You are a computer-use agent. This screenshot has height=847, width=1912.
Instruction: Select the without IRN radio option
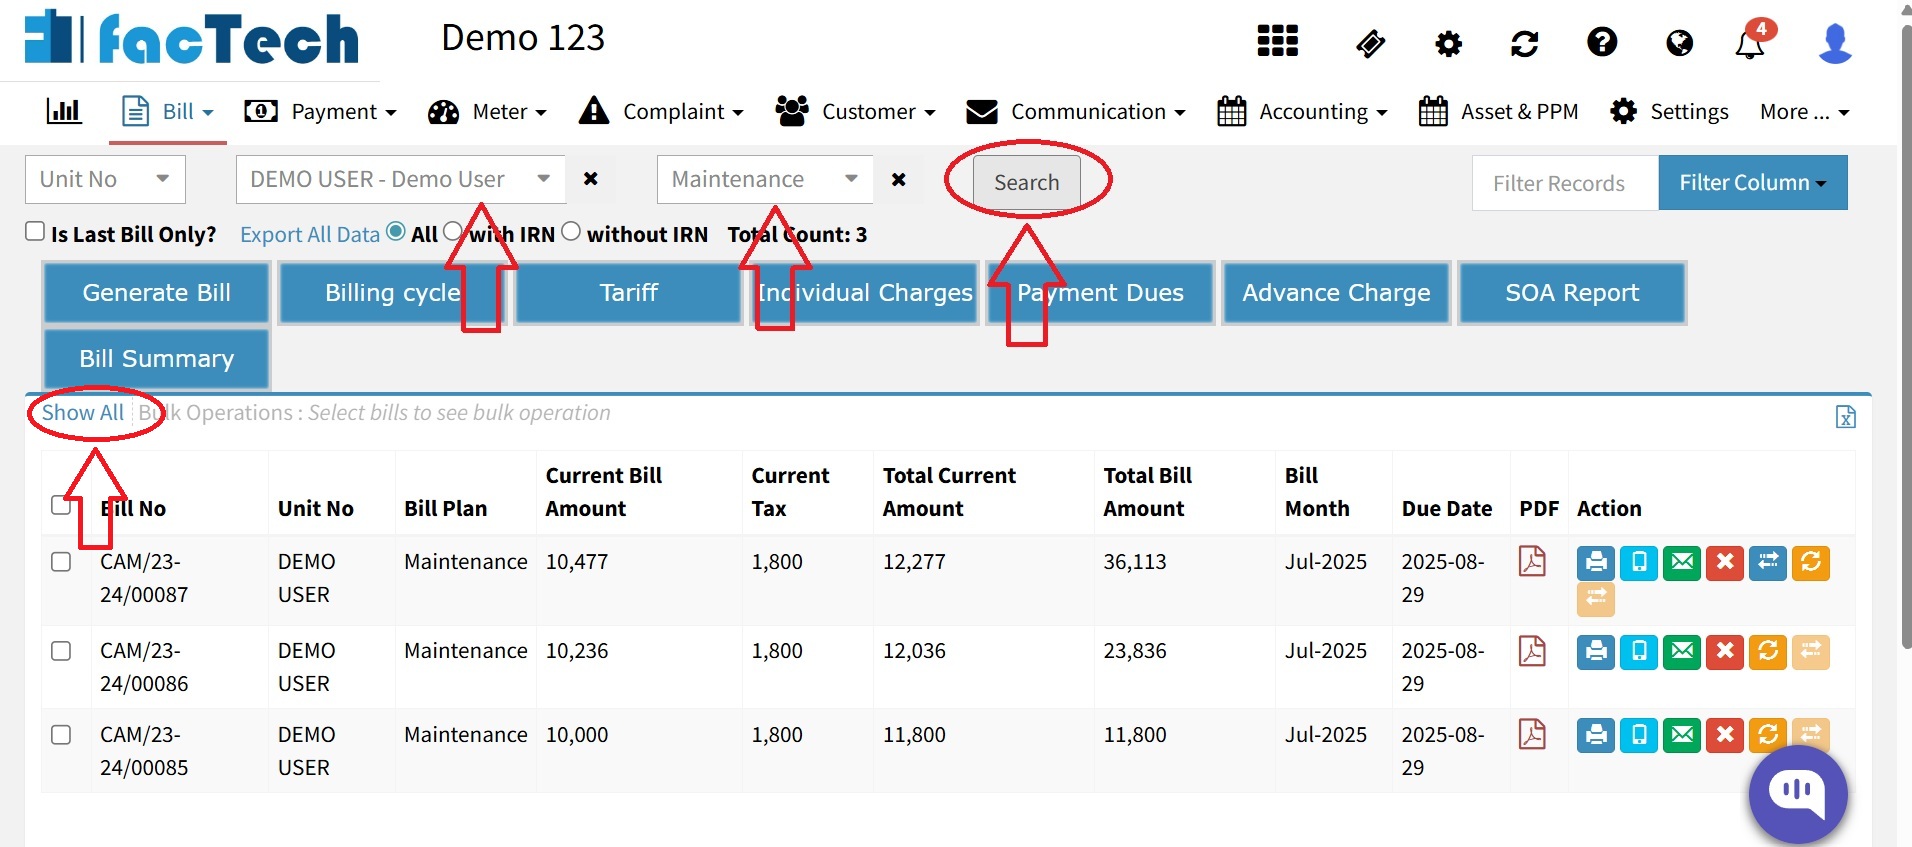(570, 231)
